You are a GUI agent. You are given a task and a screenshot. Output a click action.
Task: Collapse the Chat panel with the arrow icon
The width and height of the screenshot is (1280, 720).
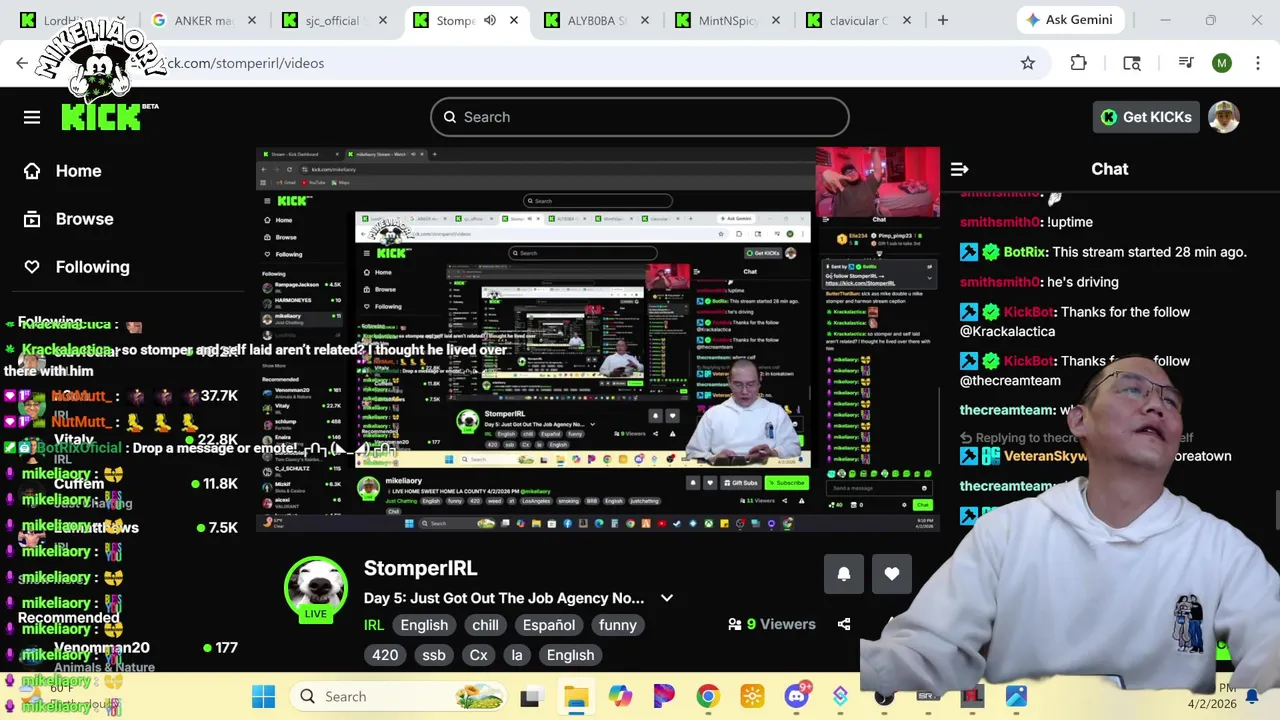(x=959, y=169)
